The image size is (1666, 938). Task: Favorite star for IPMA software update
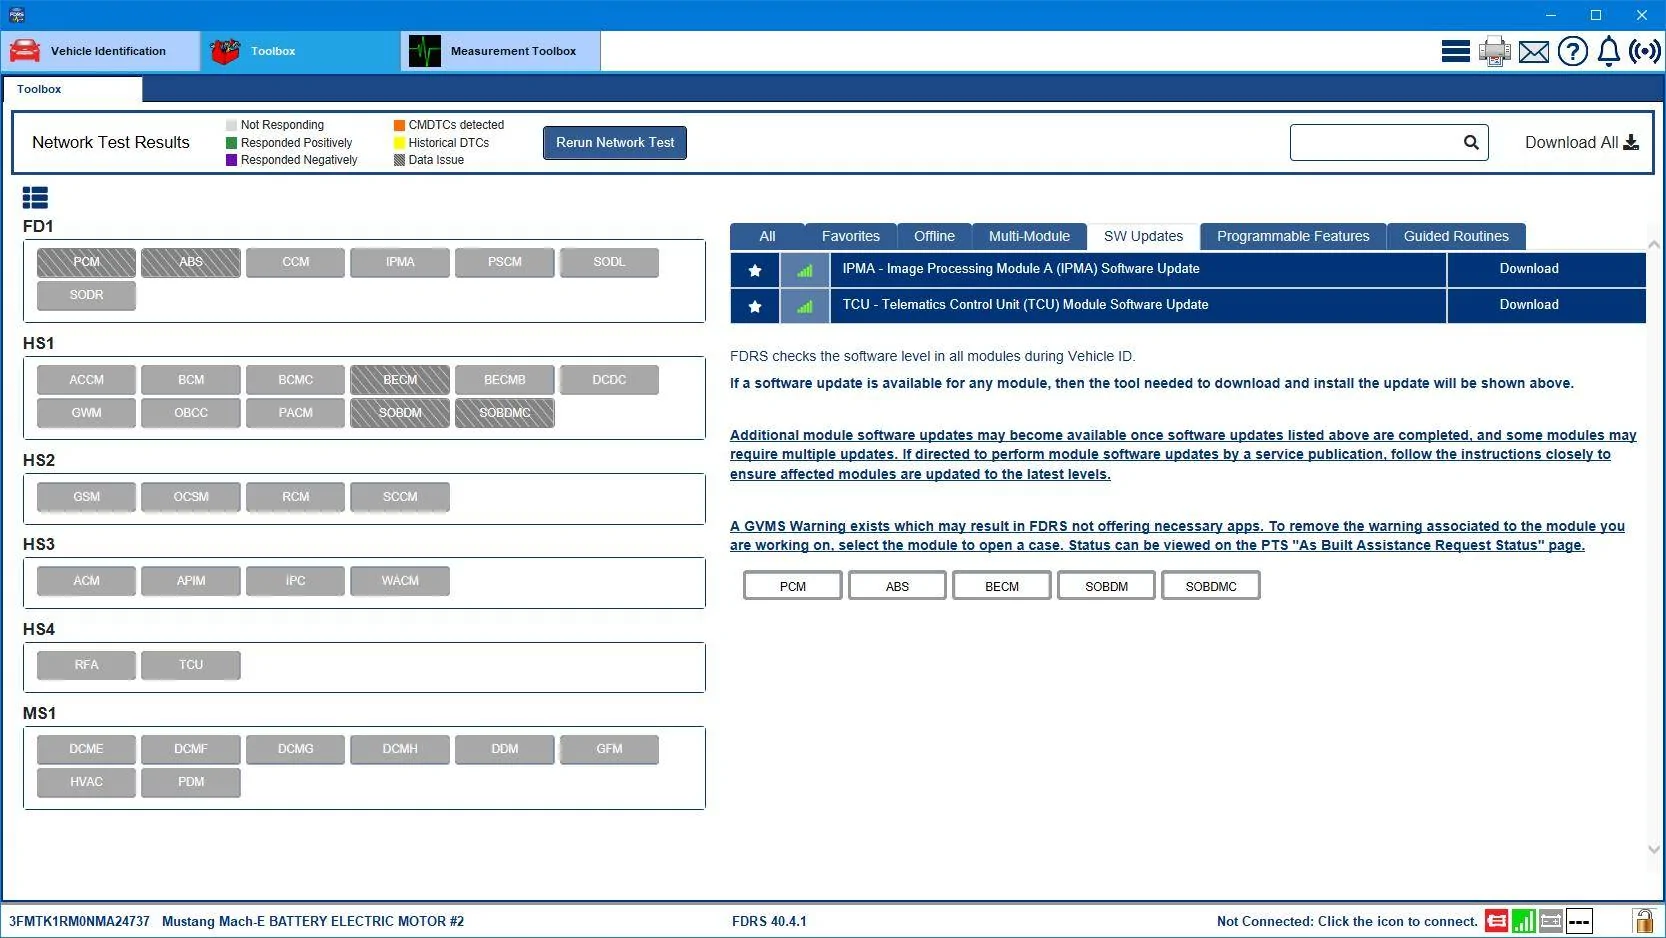pos(755,270)
